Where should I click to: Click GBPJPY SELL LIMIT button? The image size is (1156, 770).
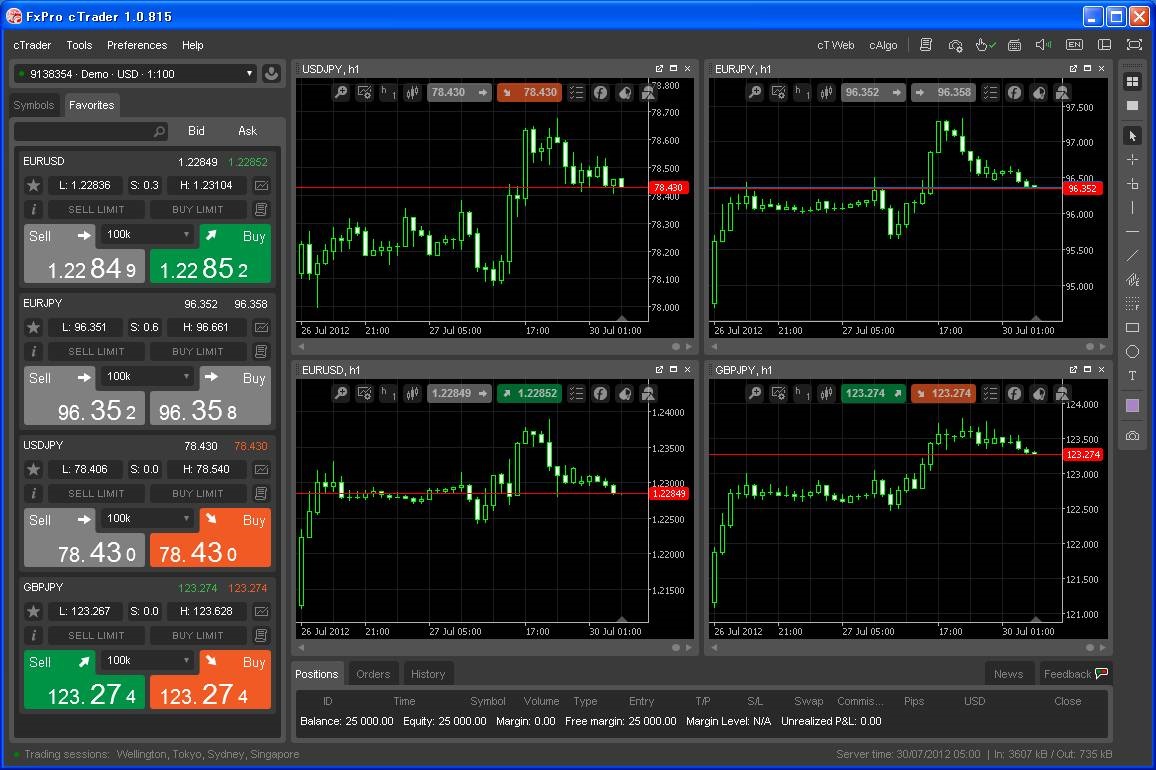(x=97, y=636)
